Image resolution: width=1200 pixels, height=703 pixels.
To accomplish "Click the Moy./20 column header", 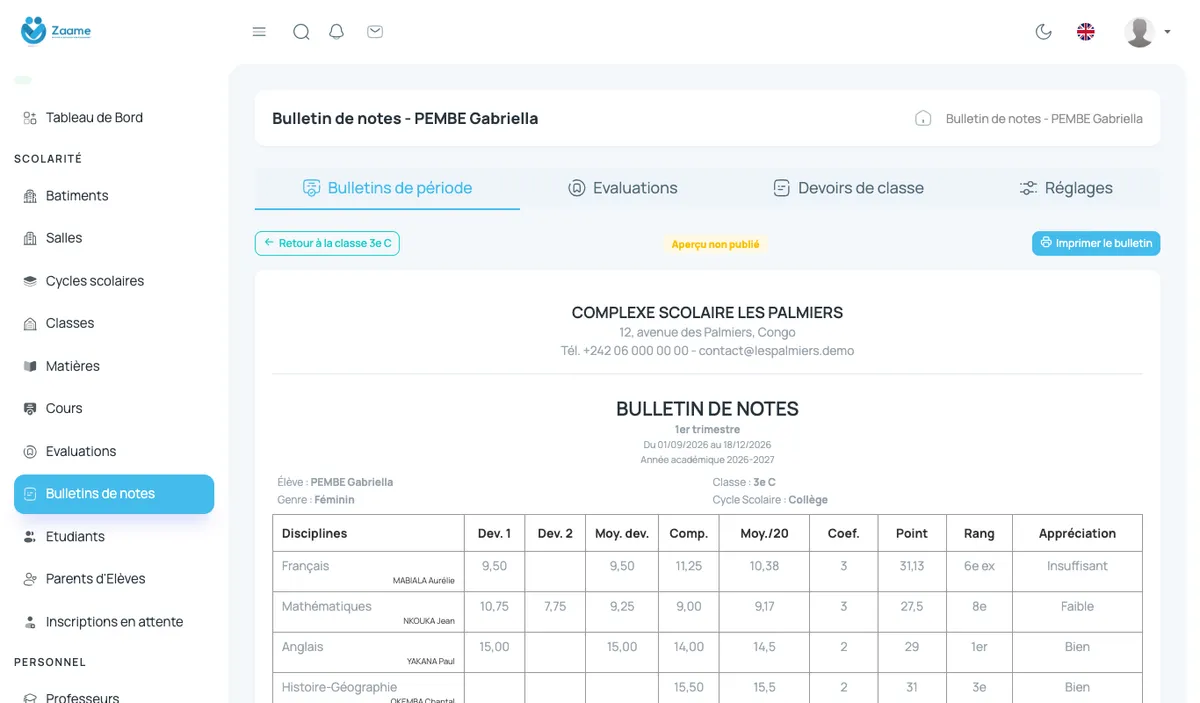I will pyautogui.click(x=764, y=533).
